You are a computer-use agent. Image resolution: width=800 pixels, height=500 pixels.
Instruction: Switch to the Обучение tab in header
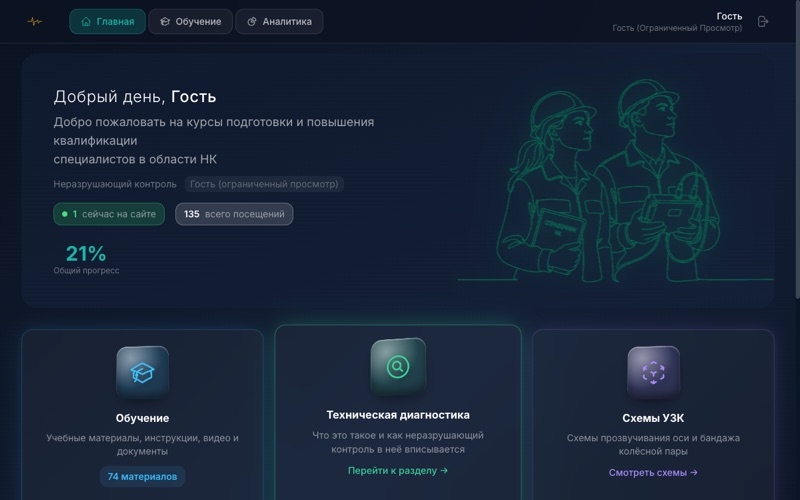[190, 21]
